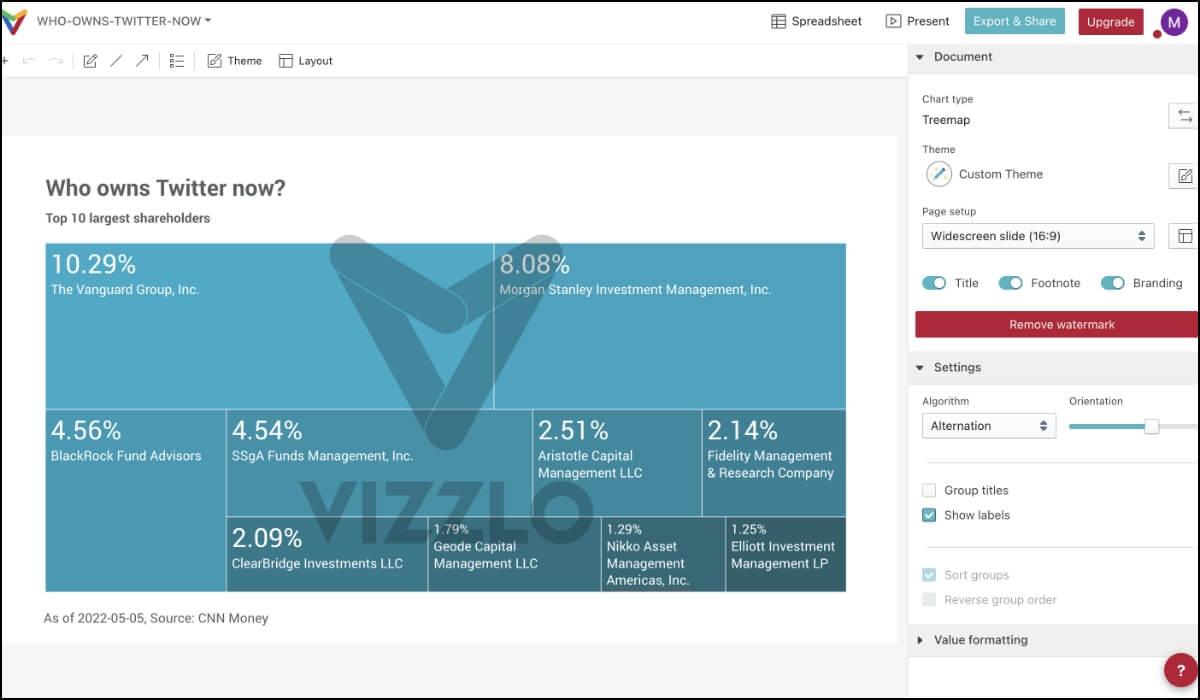
Task: Uncheck the Show labels checkbox
Action: (x=929, y=515)
